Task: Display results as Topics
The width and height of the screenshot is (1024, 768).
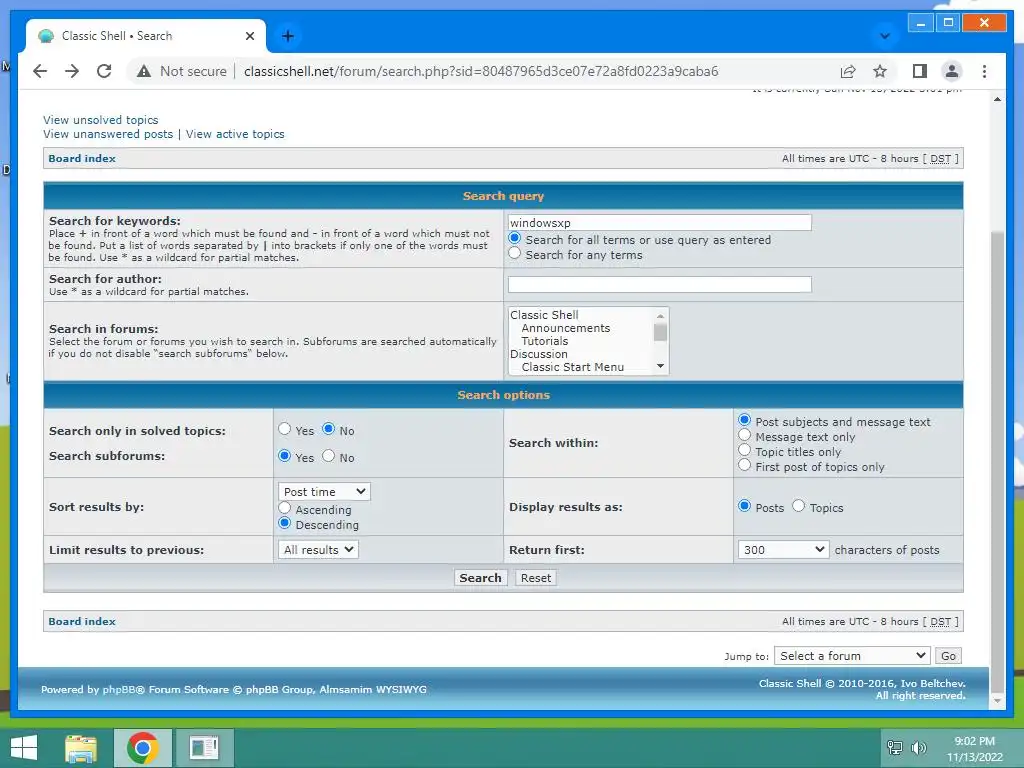Action: (798, 505)
